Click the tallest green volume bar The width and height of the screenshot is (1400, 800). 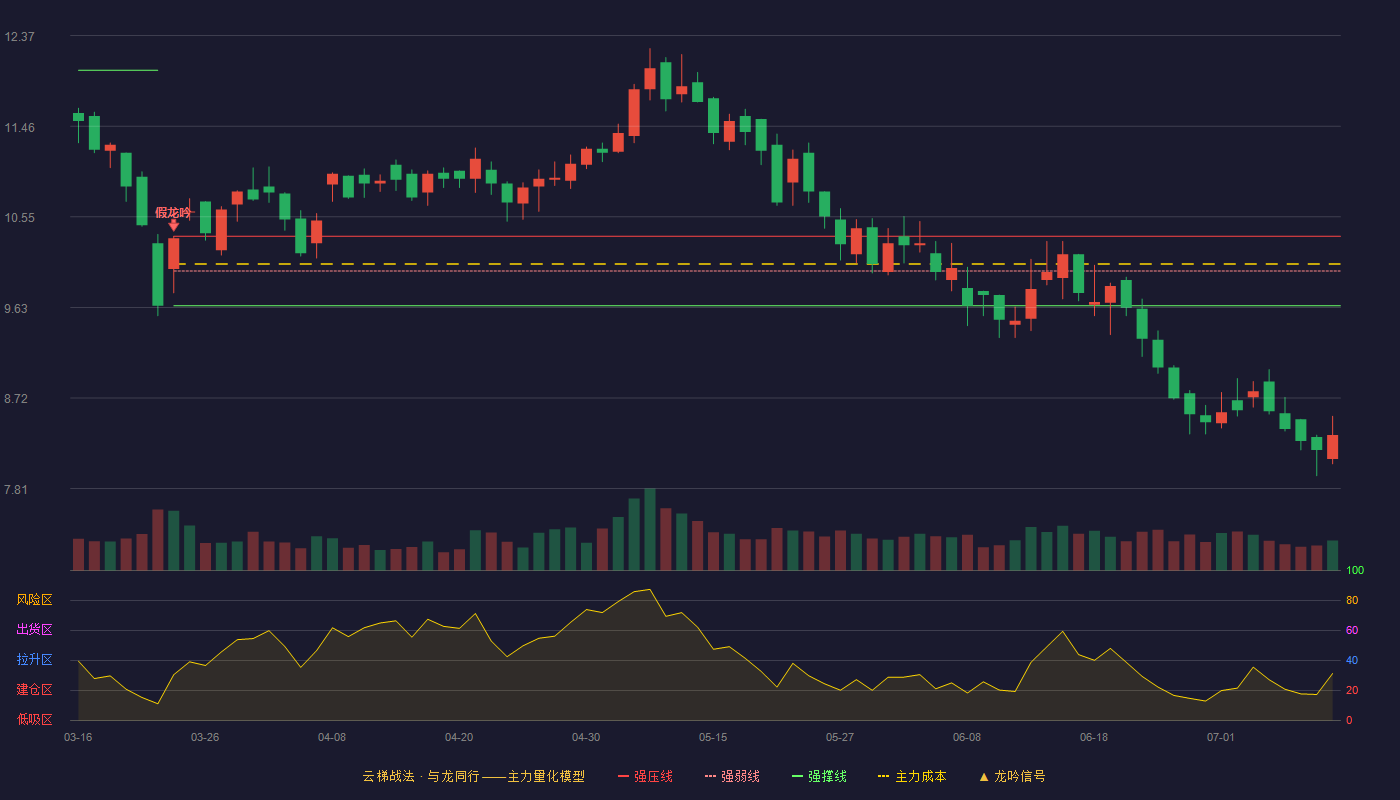click(x=650, y=529)
